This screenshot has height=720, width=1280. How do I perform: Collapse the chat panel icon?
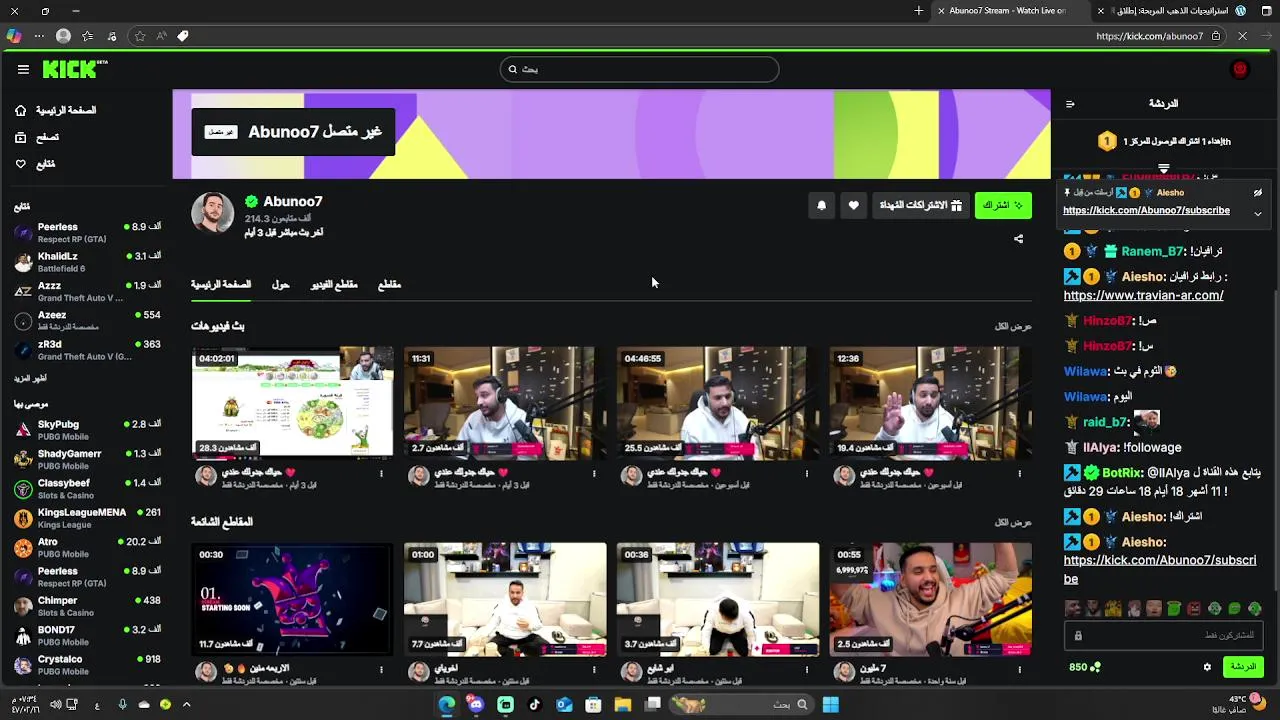(x=1070, y=104)
